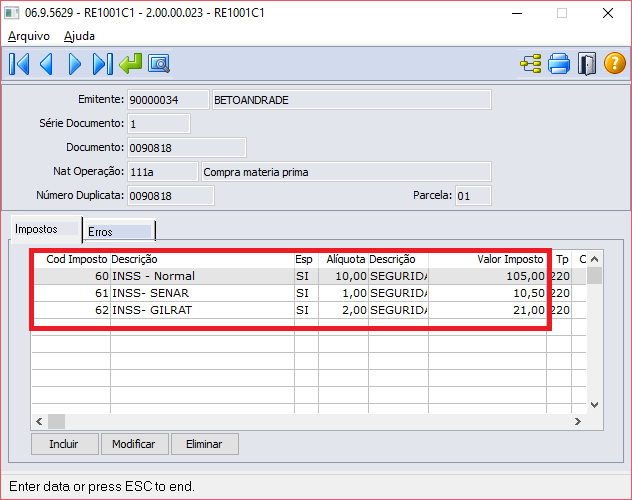This screenshot has width=632, height=500.
Task: Open the search magnifier icon
Action: [x=159, y=64]
